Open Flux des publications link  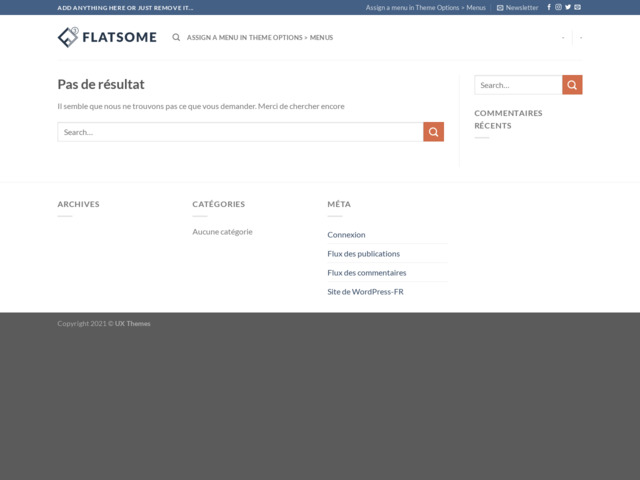(x=363, y=253)
